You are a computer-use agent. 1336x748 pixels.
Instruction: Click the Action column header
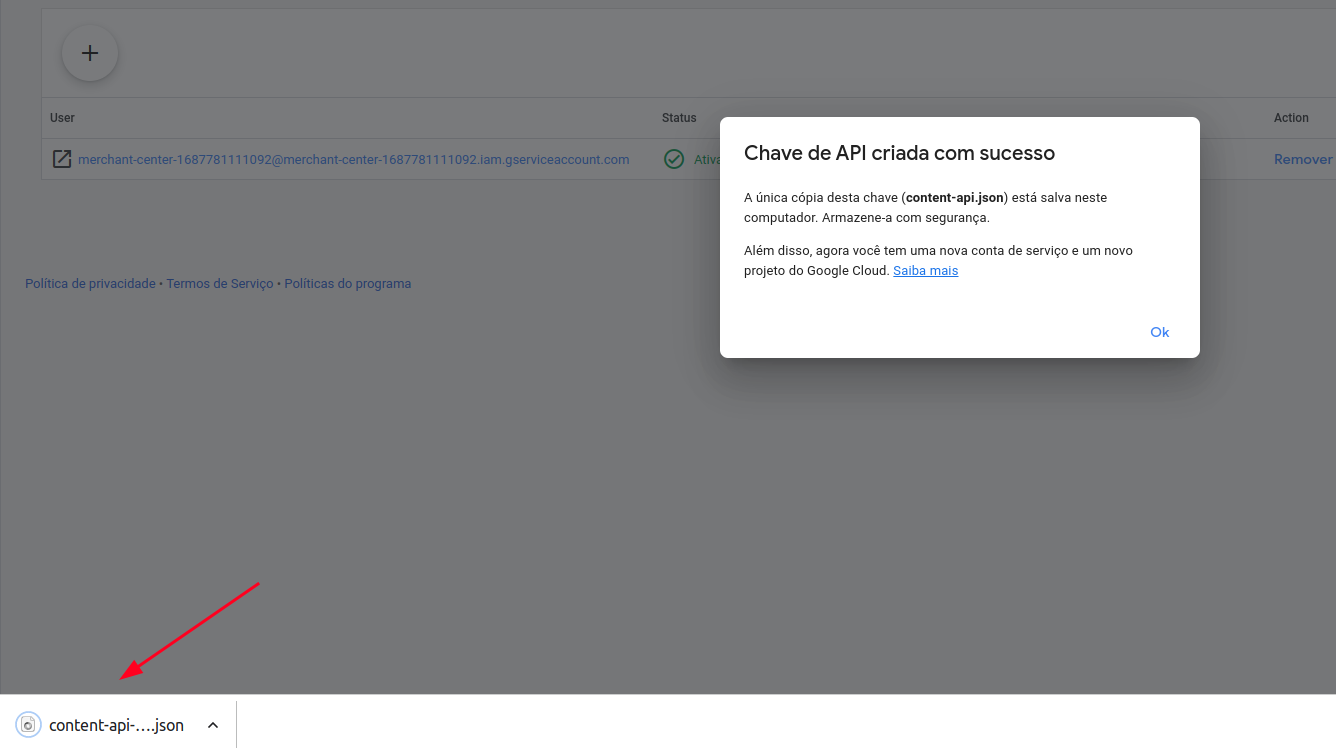point(1291,118)
